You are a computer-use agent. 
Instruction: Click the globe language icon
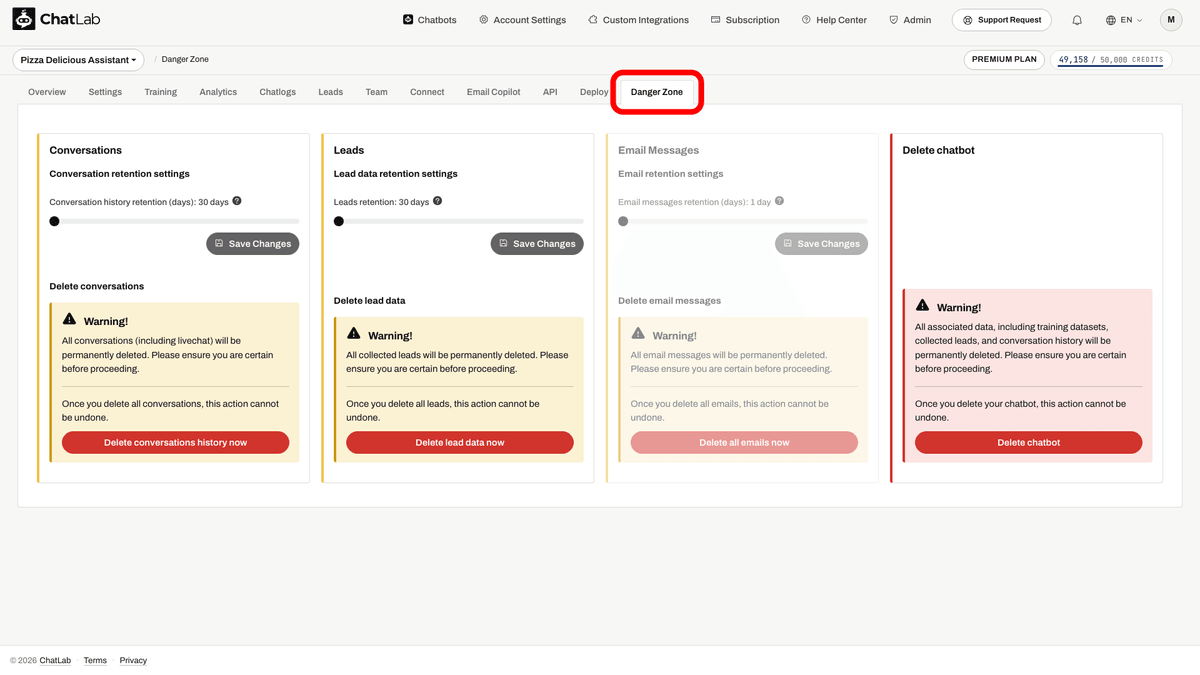point(1111,20)
